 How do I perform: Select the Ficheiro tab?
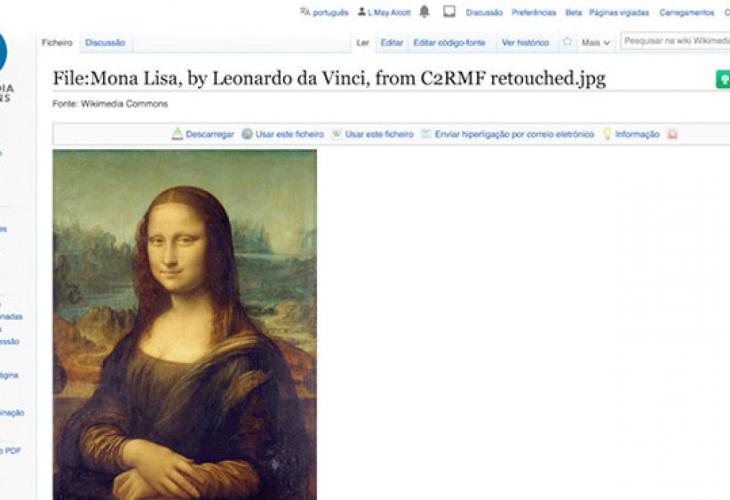point(57,42)
